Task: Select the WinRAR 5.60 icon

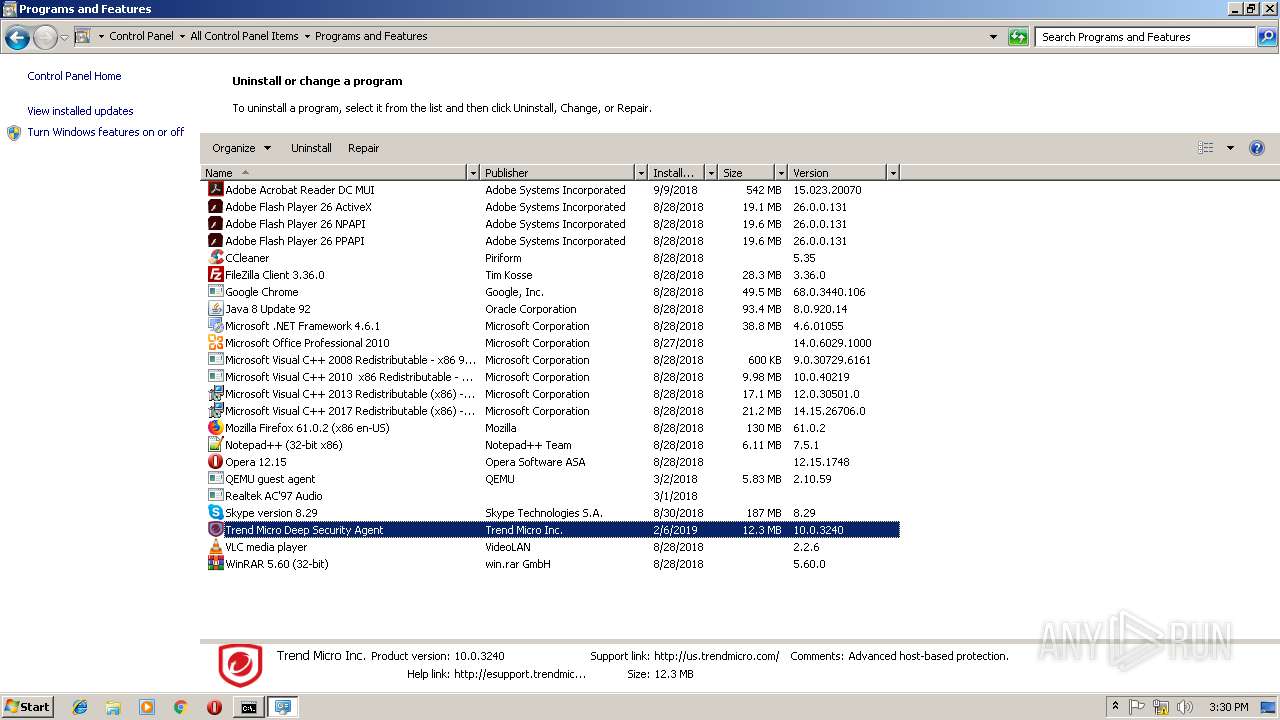Action: tap(215, 563)
